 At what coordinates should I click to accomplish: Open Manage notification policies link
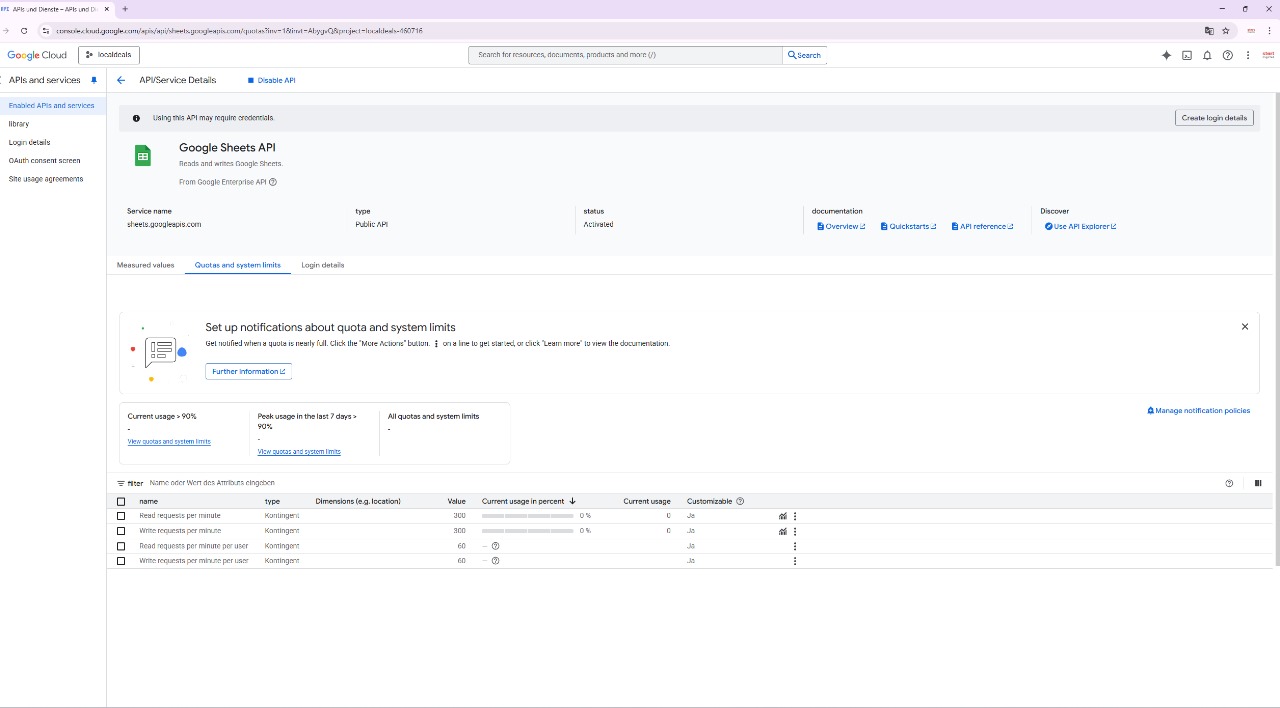pyautogui.click(x=1198, y=411)
